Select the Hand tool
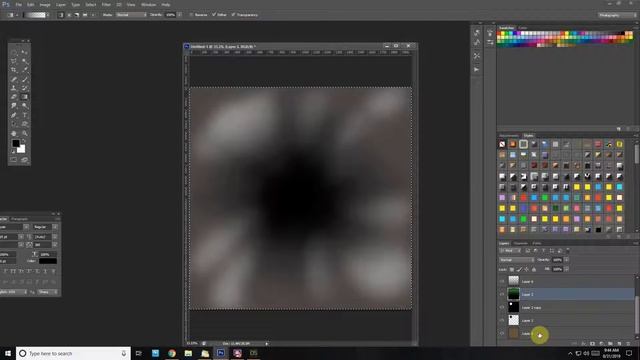 click(14, 133)
